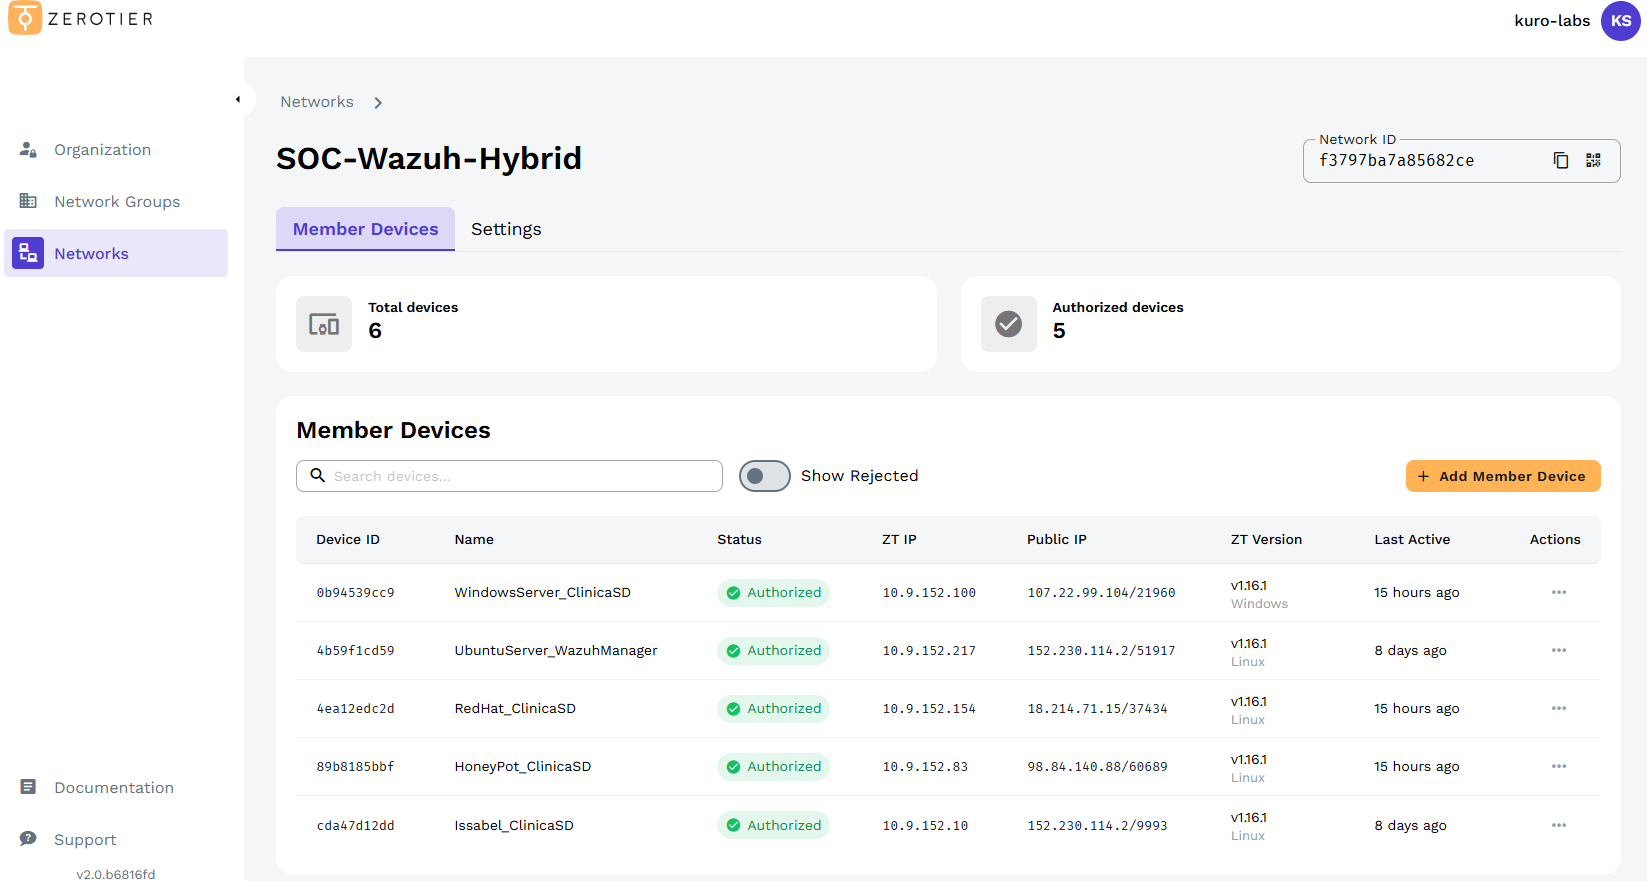Open the KS user avatar menu
This screenshot has height=881, width=1647.
[1620, 21]
